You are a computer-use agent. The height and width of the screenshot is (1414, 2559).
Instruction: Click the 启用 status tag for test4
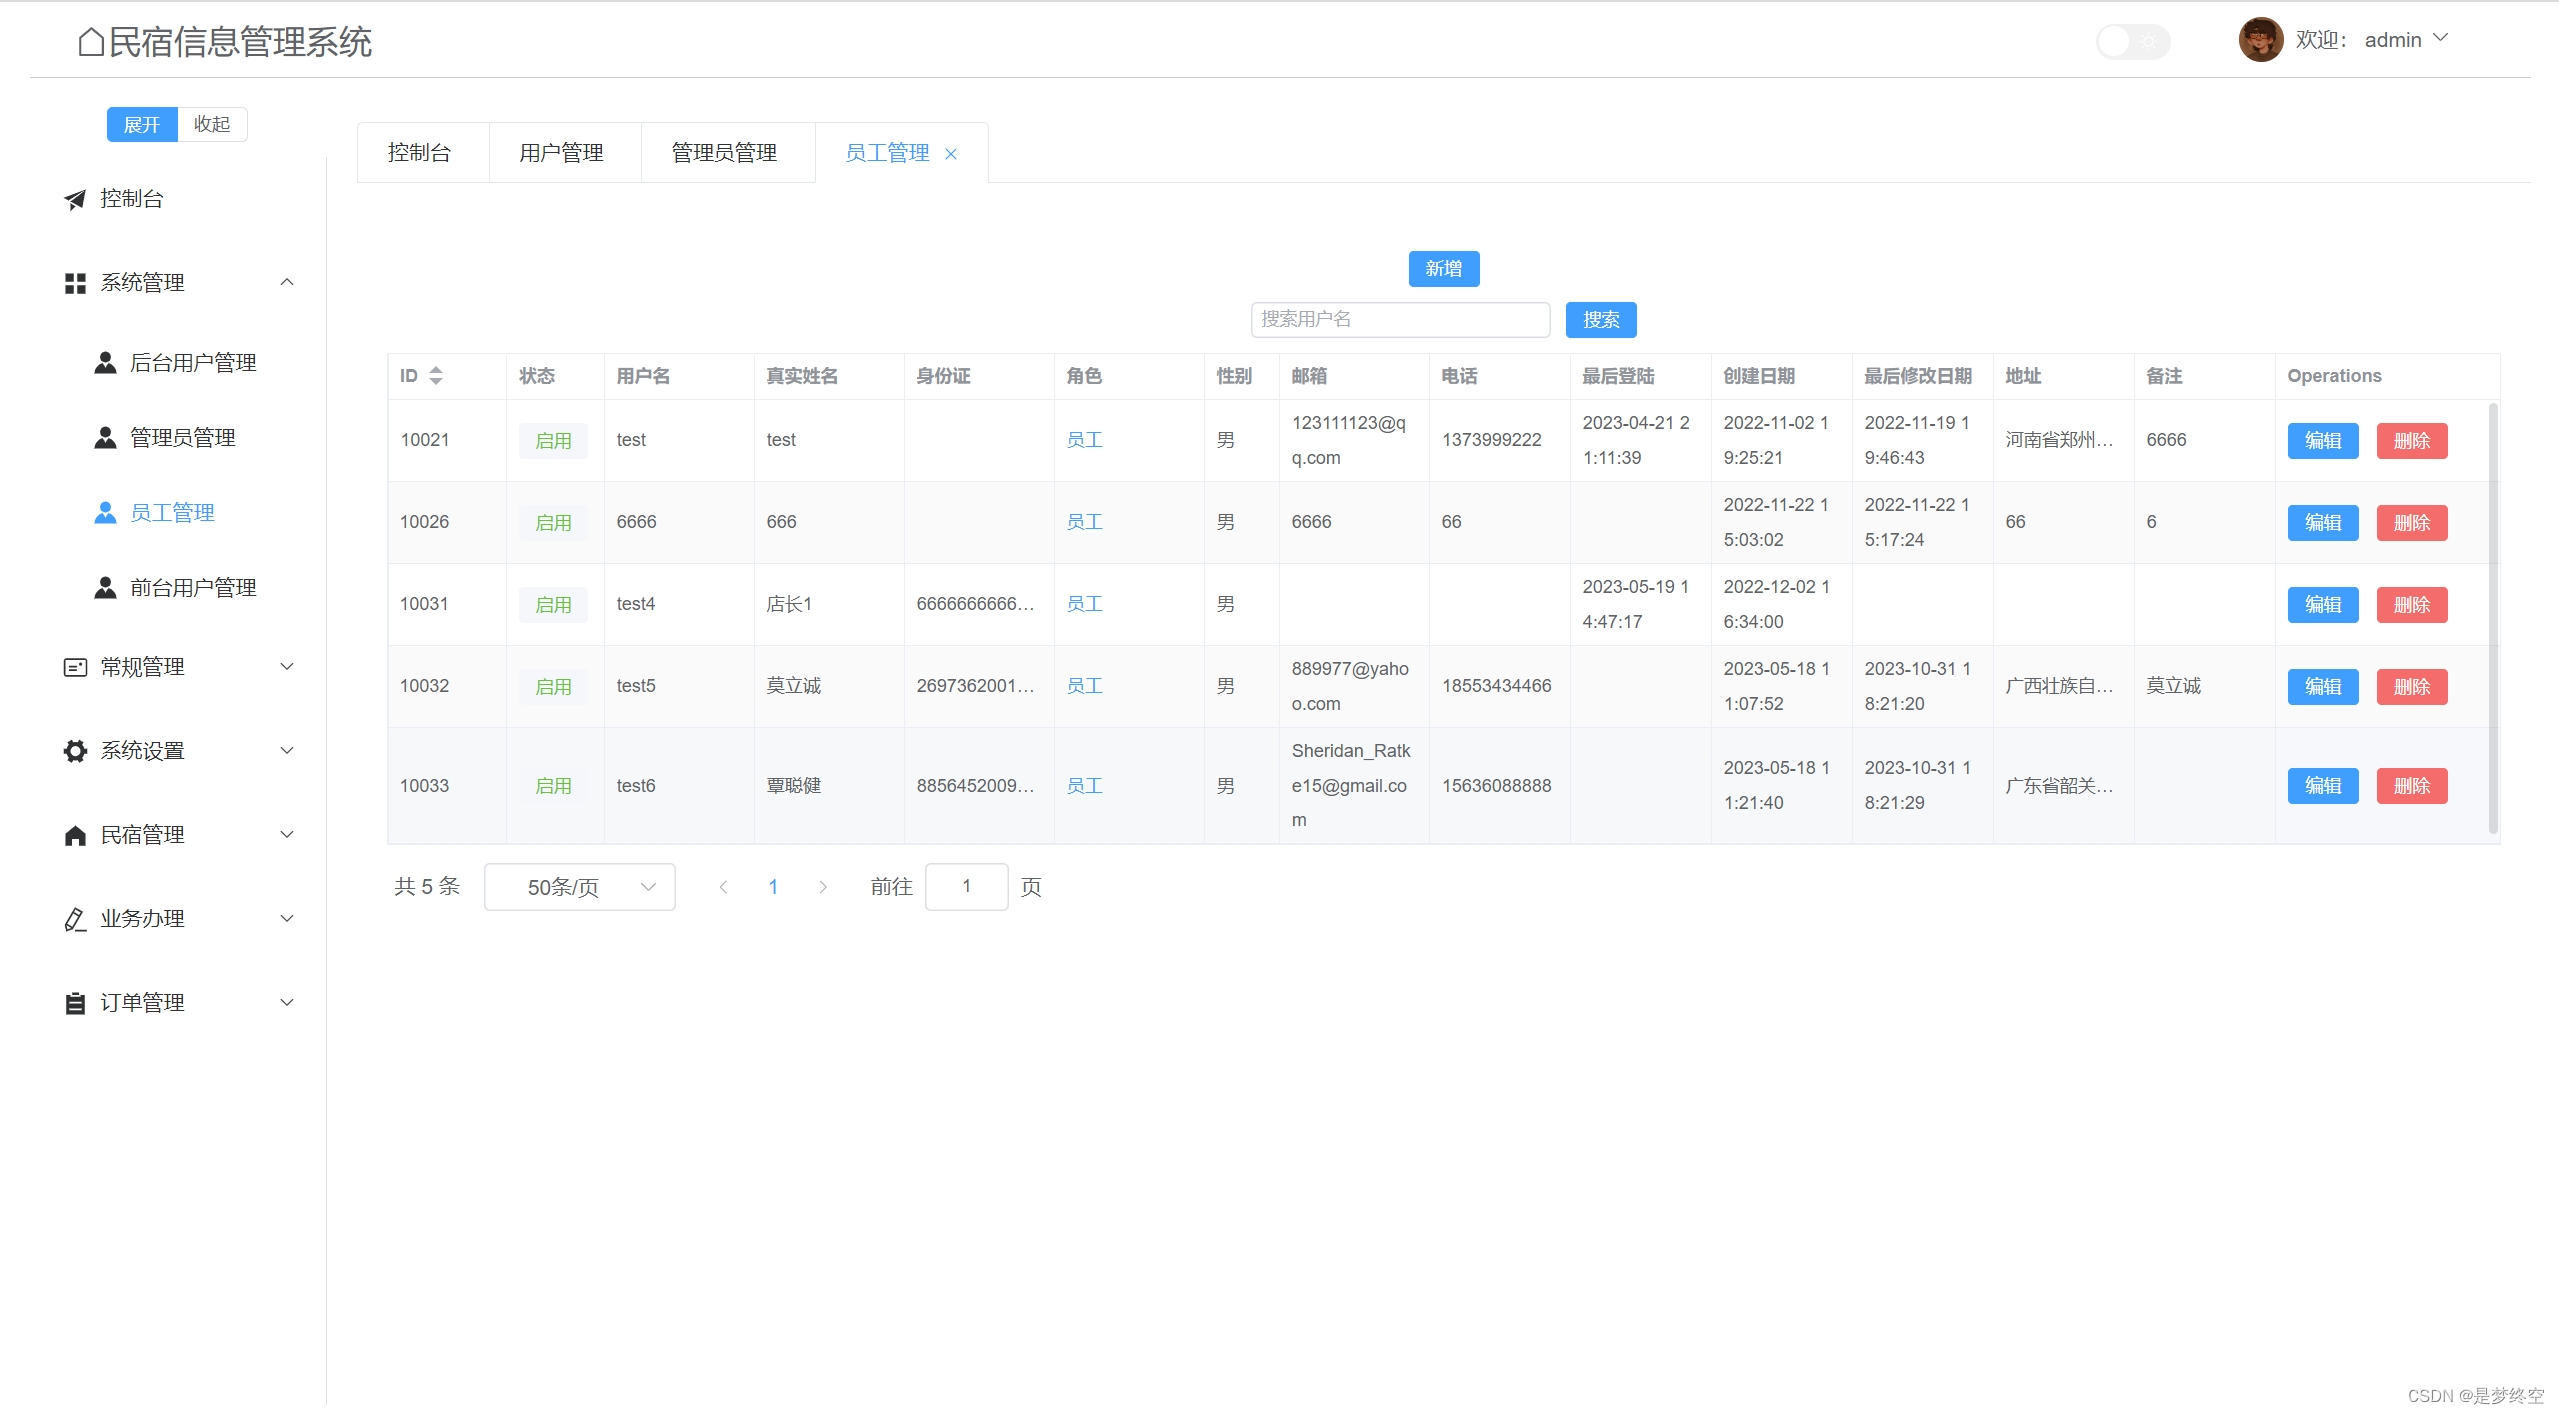point(553,605)
